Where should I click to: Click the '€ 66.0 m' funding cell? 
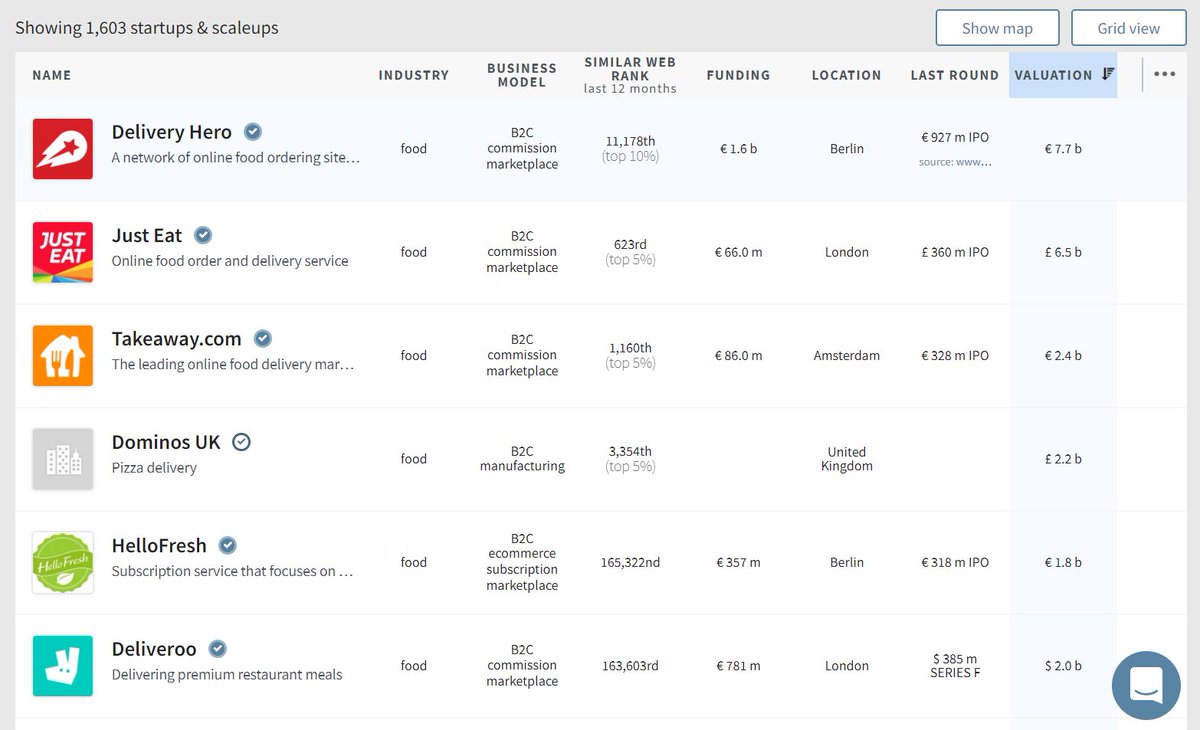pyautogui.click(x=738, y=252)
